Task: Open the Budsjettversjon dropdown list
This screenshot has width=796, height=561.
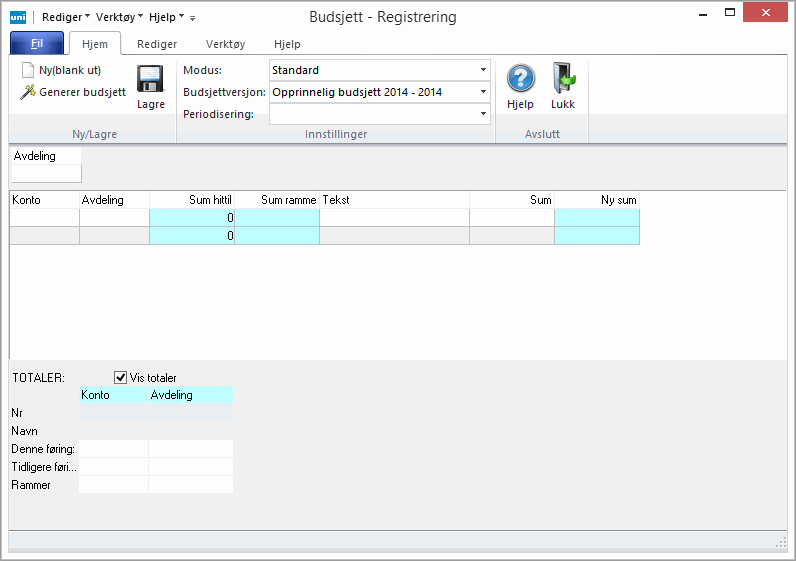Action: coord(483,92)
